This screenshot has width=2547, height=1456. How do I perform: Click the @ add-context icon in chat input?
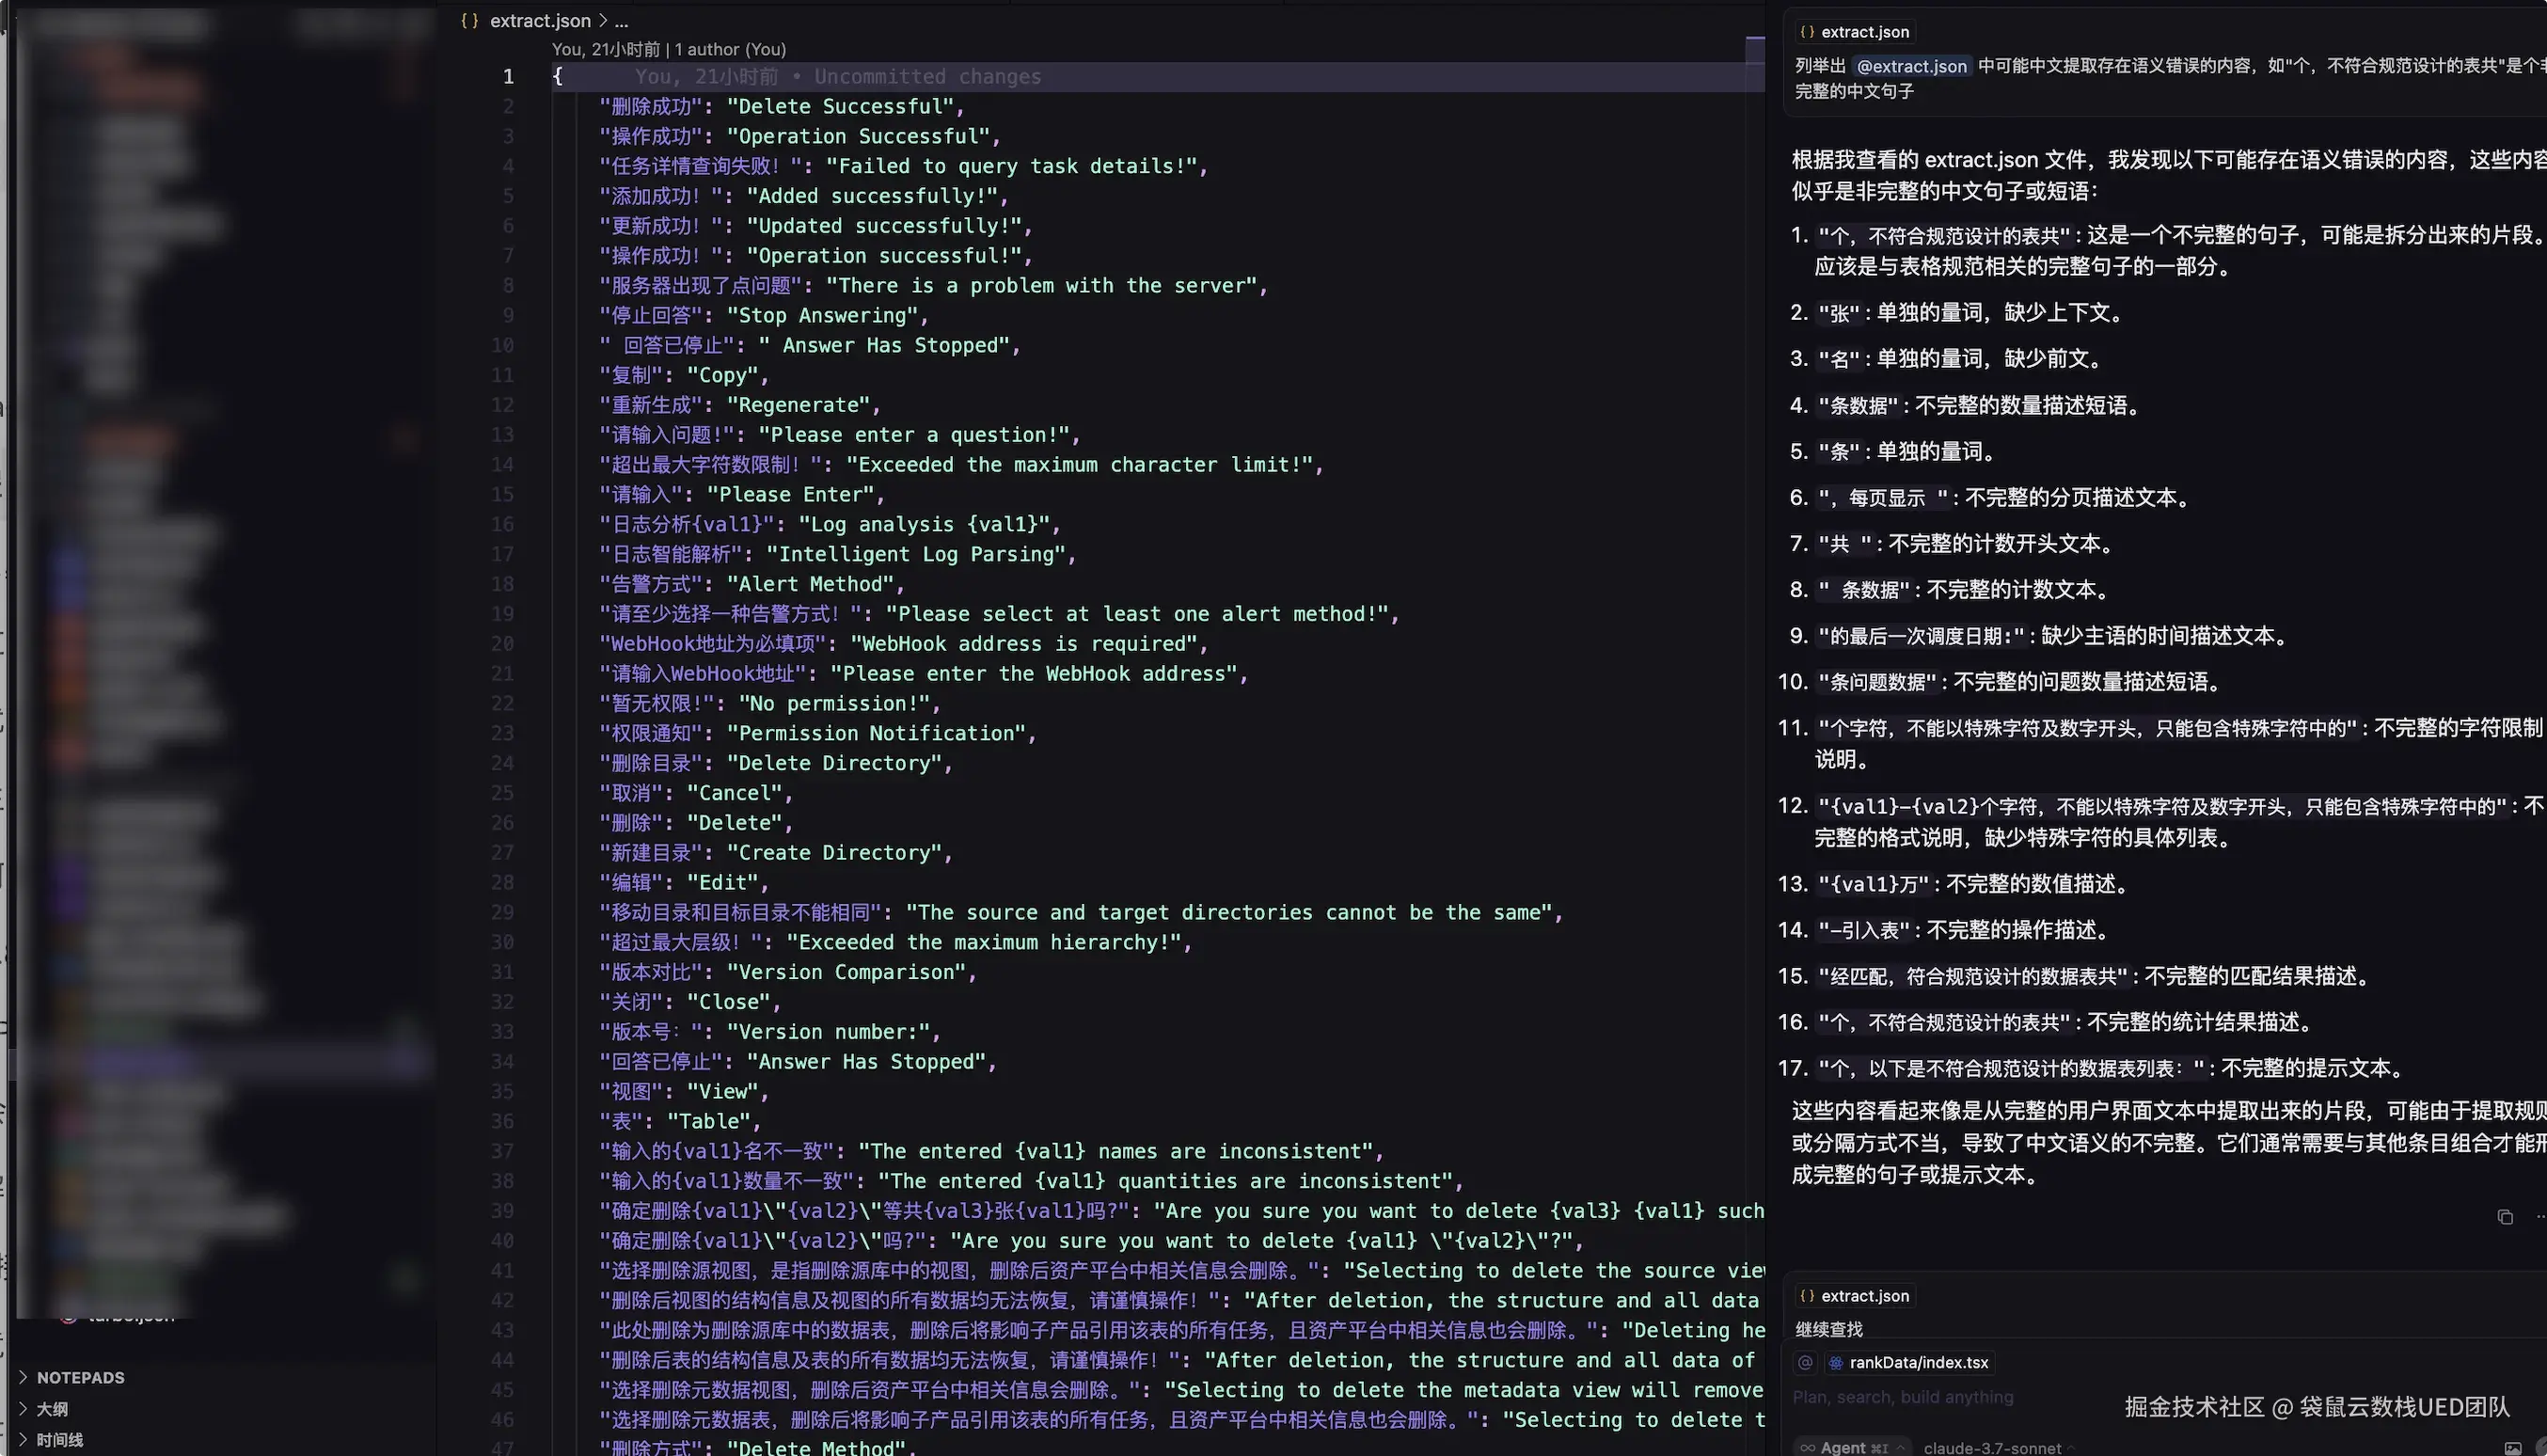tap(1805, 1362)
